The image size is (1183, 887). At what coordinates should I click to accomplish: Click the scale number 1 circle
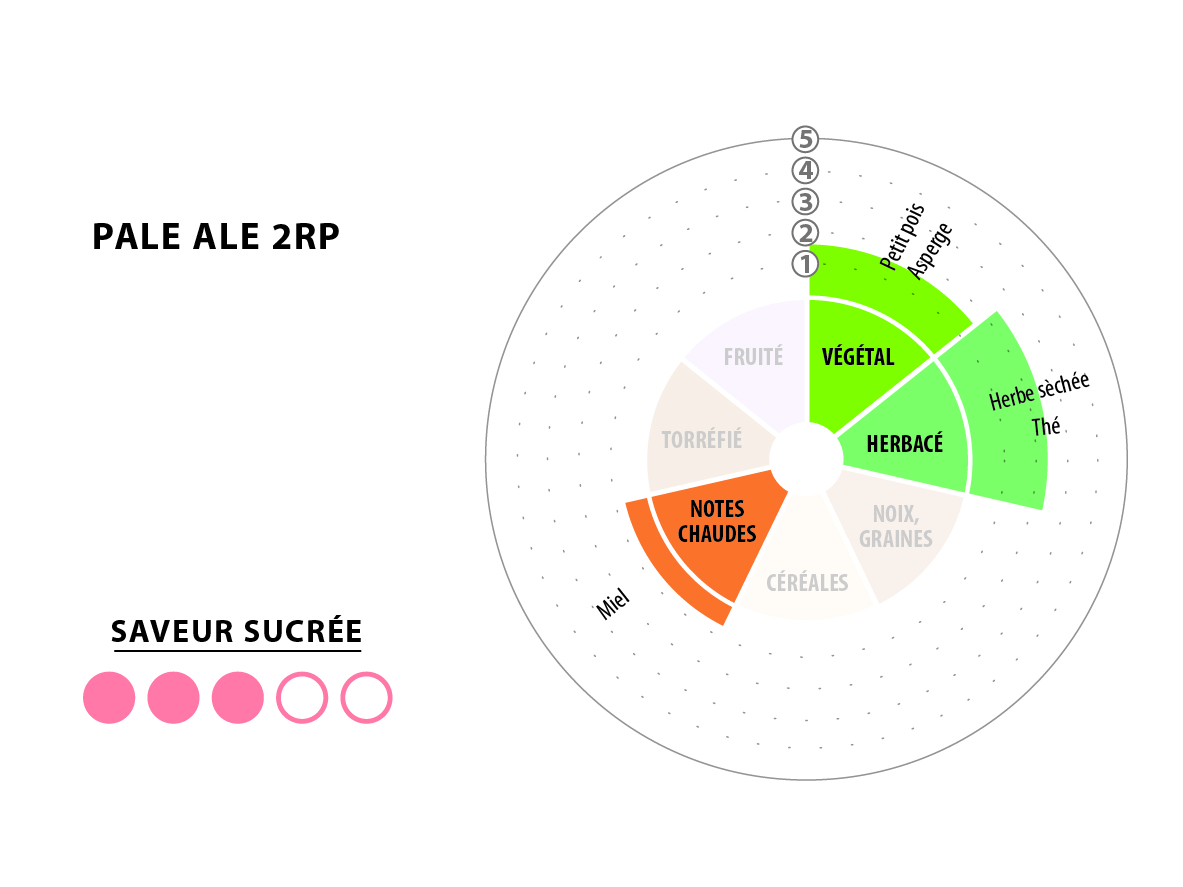click(x=805, y=264)
